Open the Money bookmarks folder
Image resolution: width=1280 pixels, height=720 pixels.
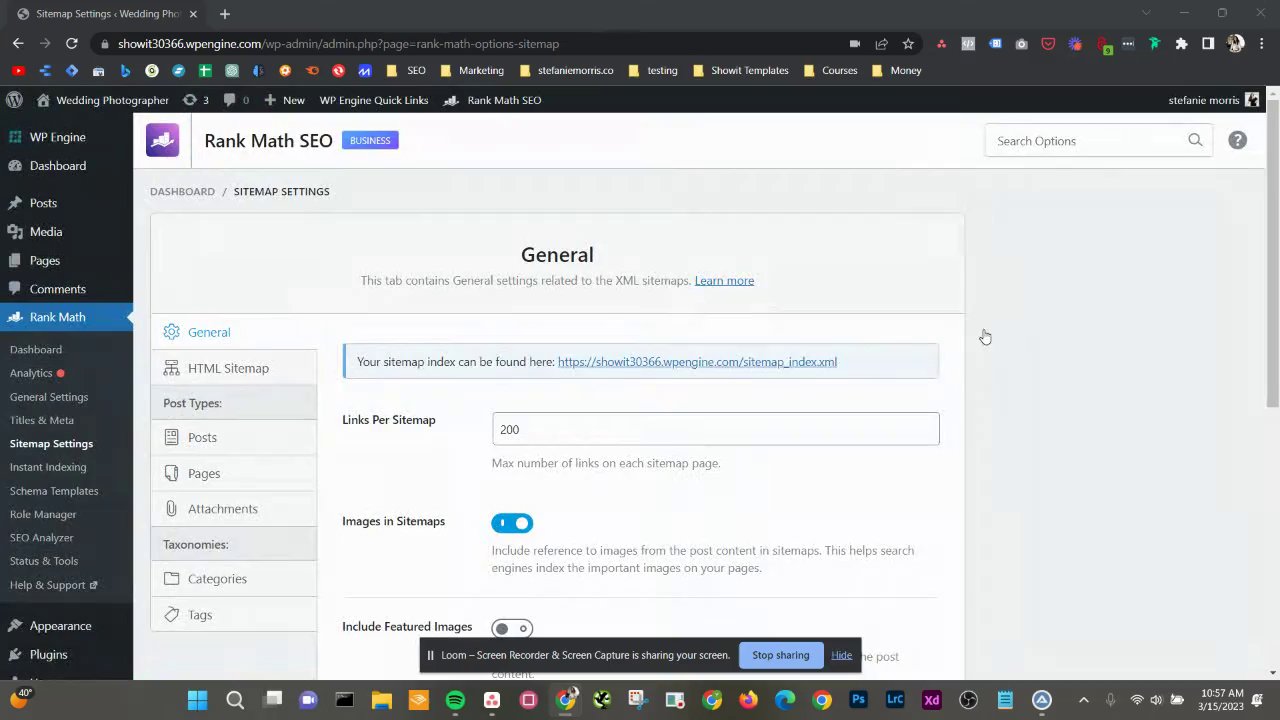[x=896, y=70]
